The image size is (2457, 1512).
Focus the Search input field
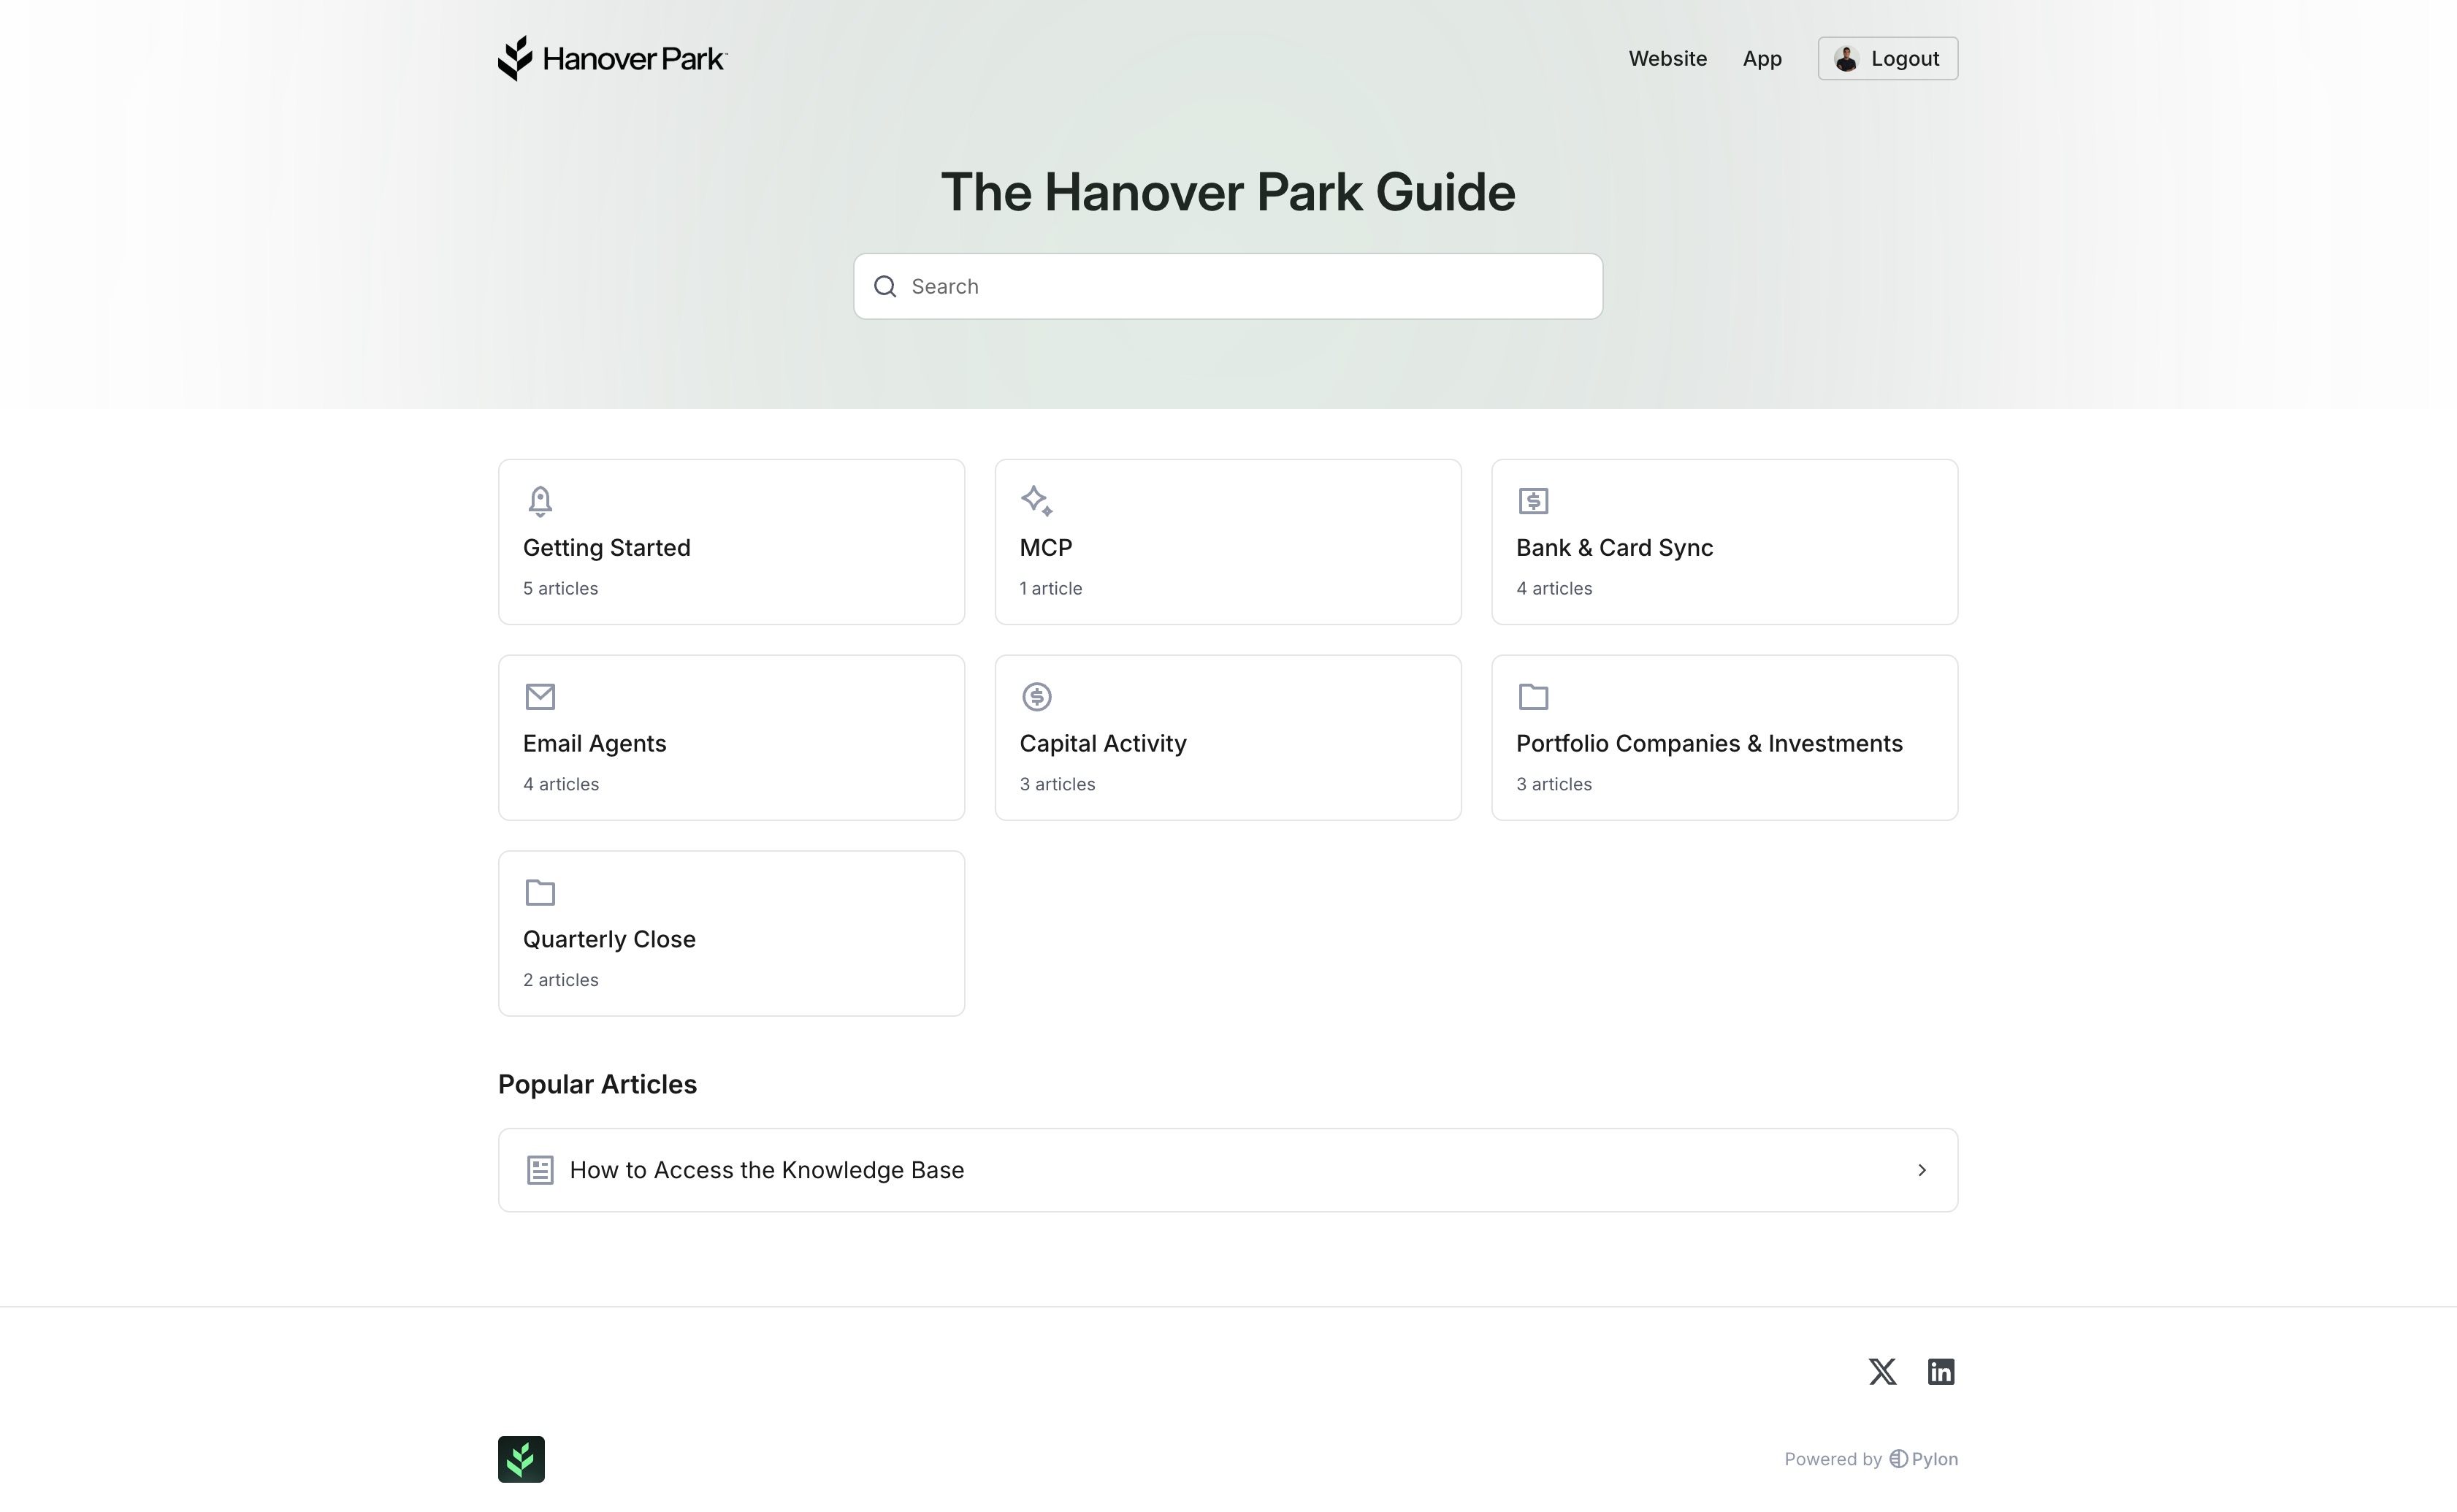(1228, 287)
